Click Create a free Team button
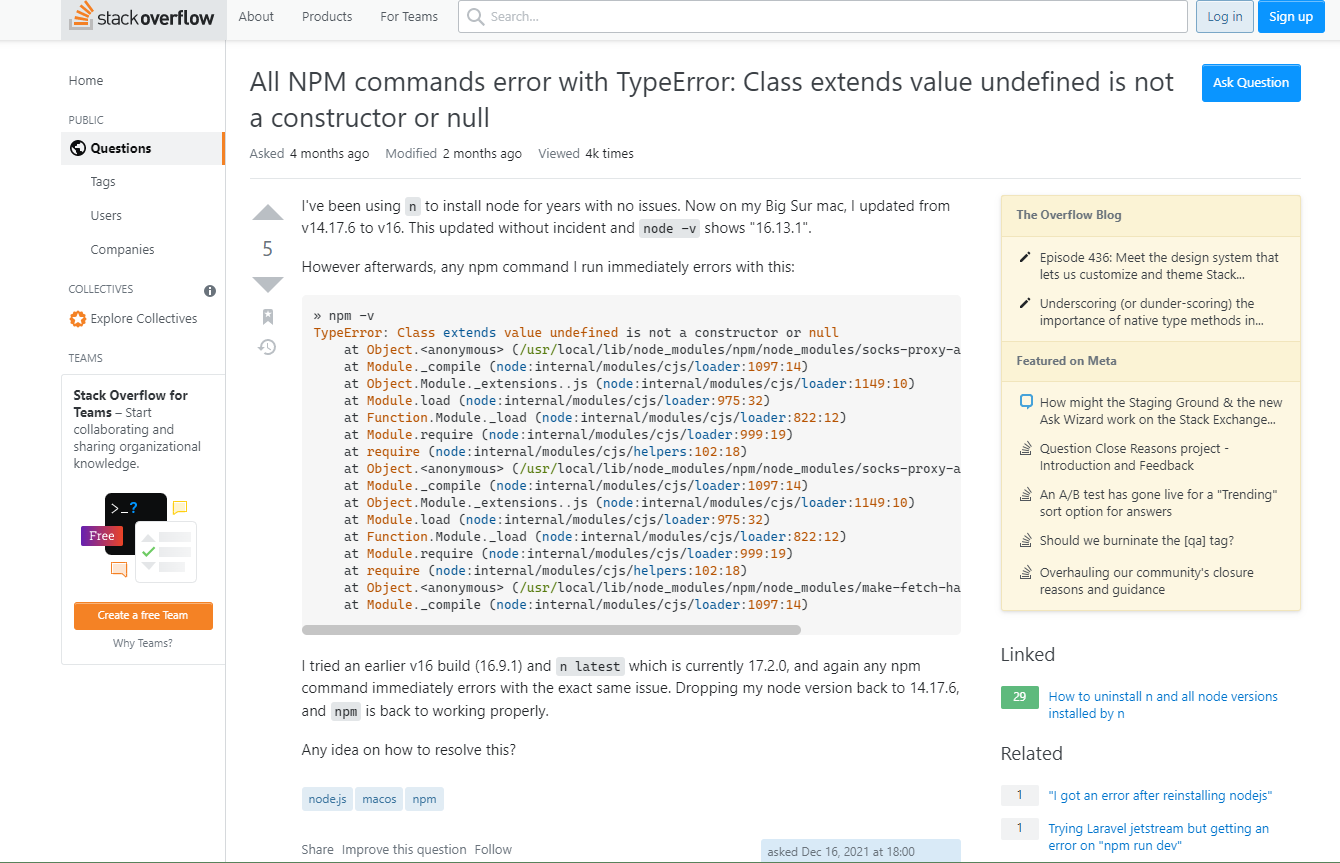The image size is (1340, 863). [143, 616]
